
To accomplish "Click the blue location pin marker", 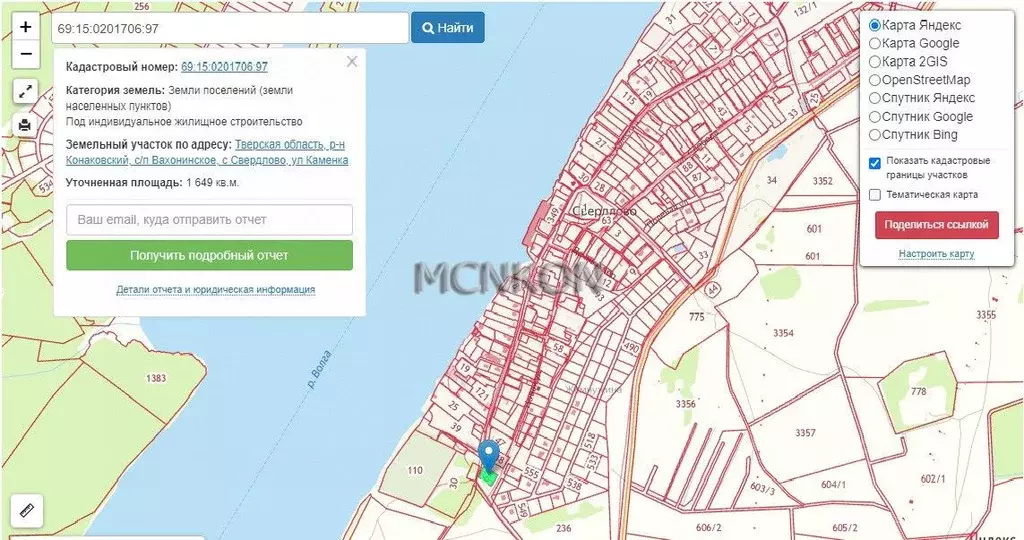I will (488, 455).
